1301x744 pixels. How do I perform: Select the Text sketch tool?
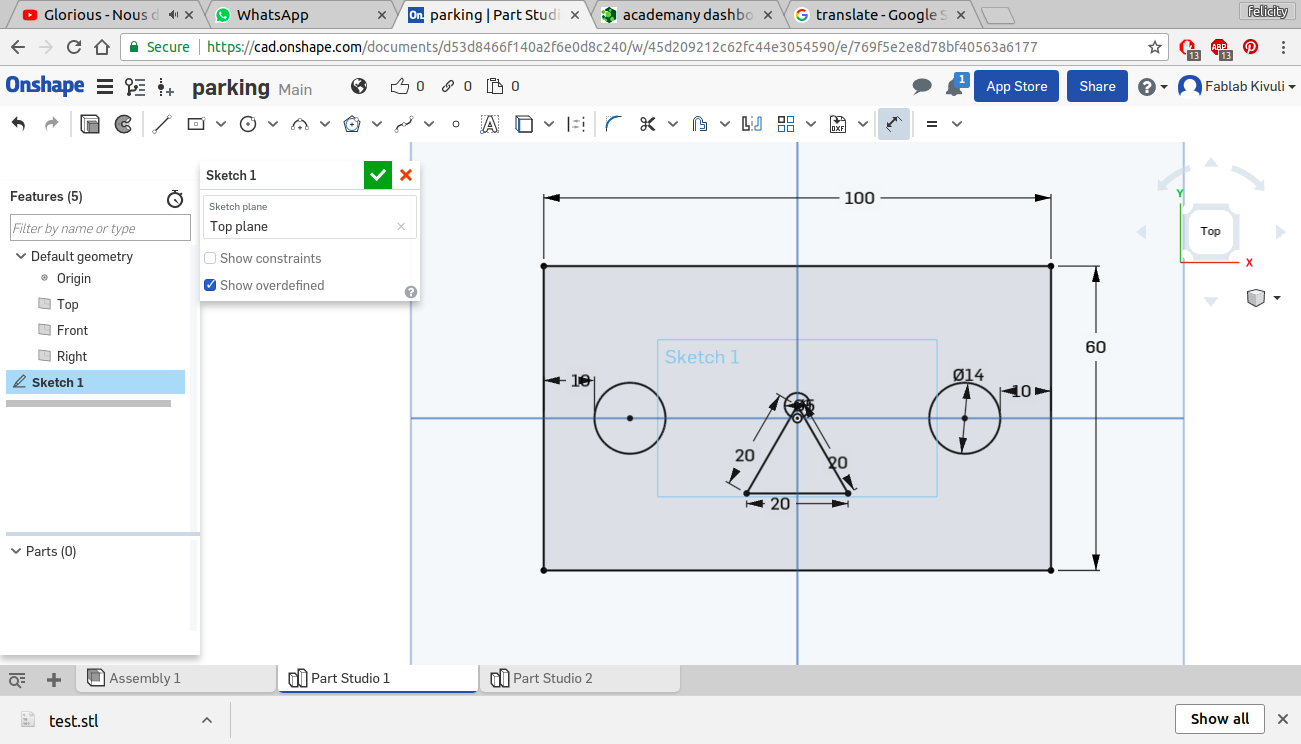tap(489, 124)
